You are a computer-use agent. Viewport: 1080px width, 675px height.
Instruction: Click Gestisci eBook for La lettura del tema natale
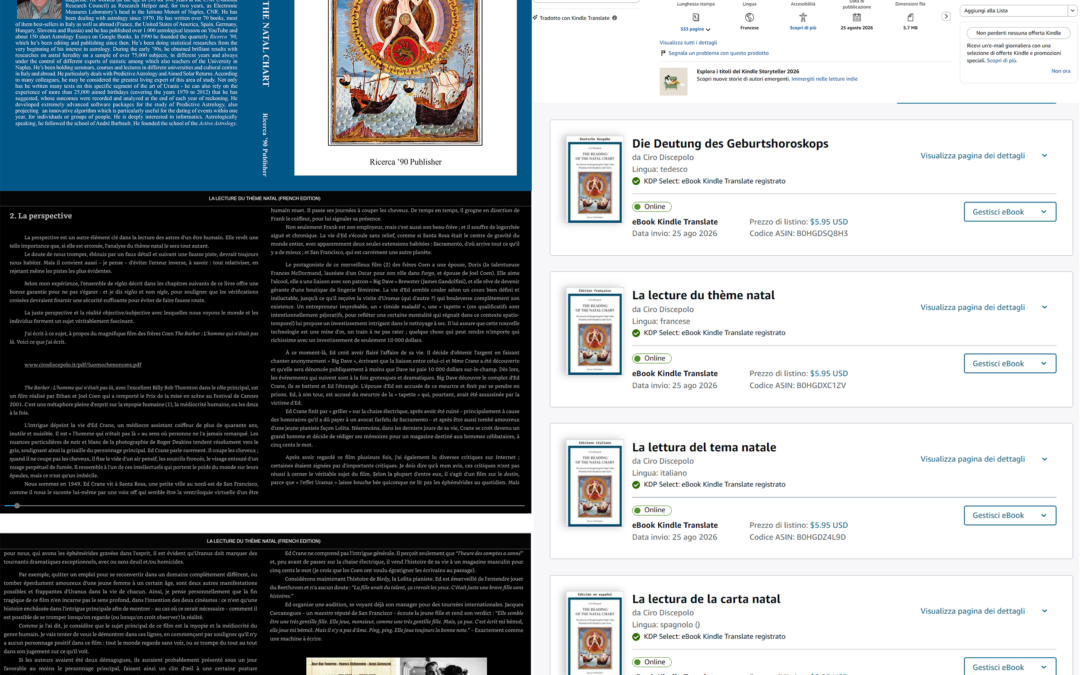coord(1010,515)
